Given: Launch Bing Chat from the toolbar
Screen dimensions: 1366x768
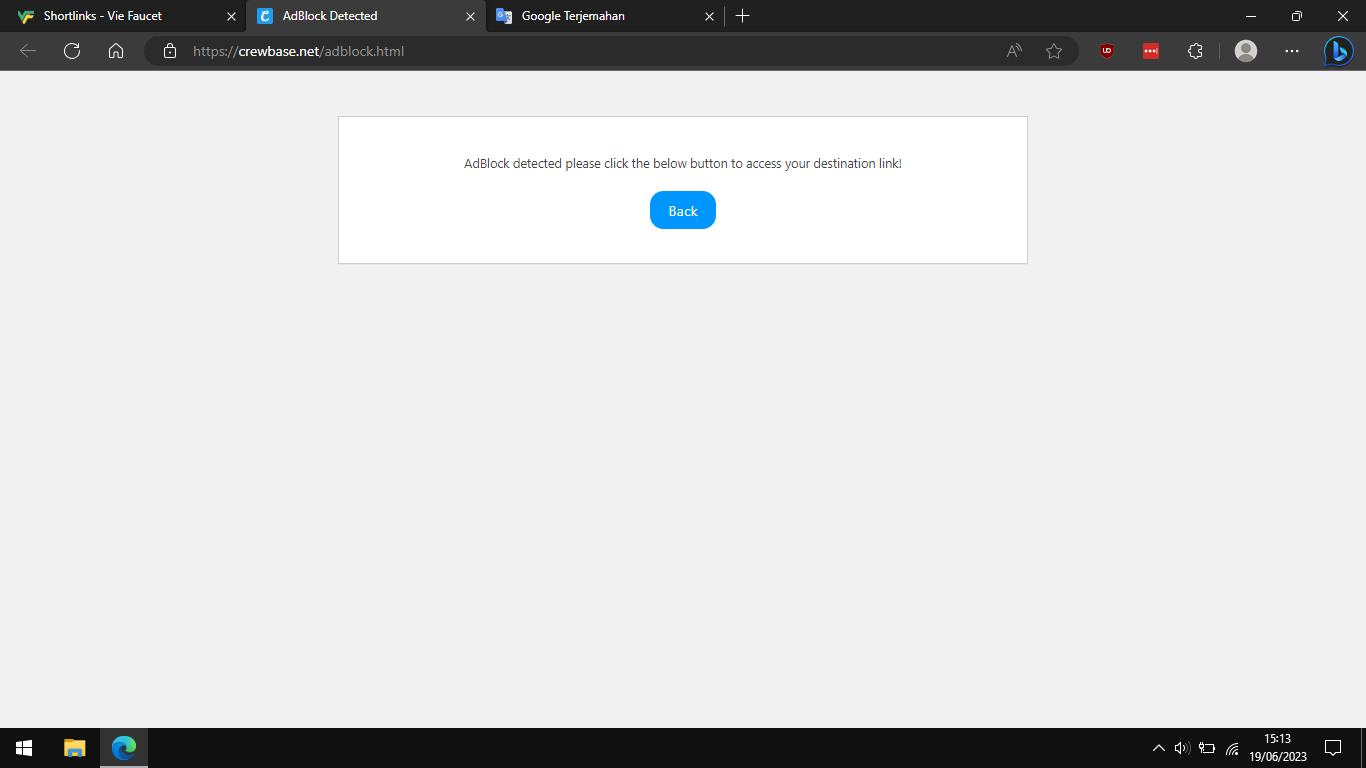Looking at the screenshot, I should [x=1339, y=51].
